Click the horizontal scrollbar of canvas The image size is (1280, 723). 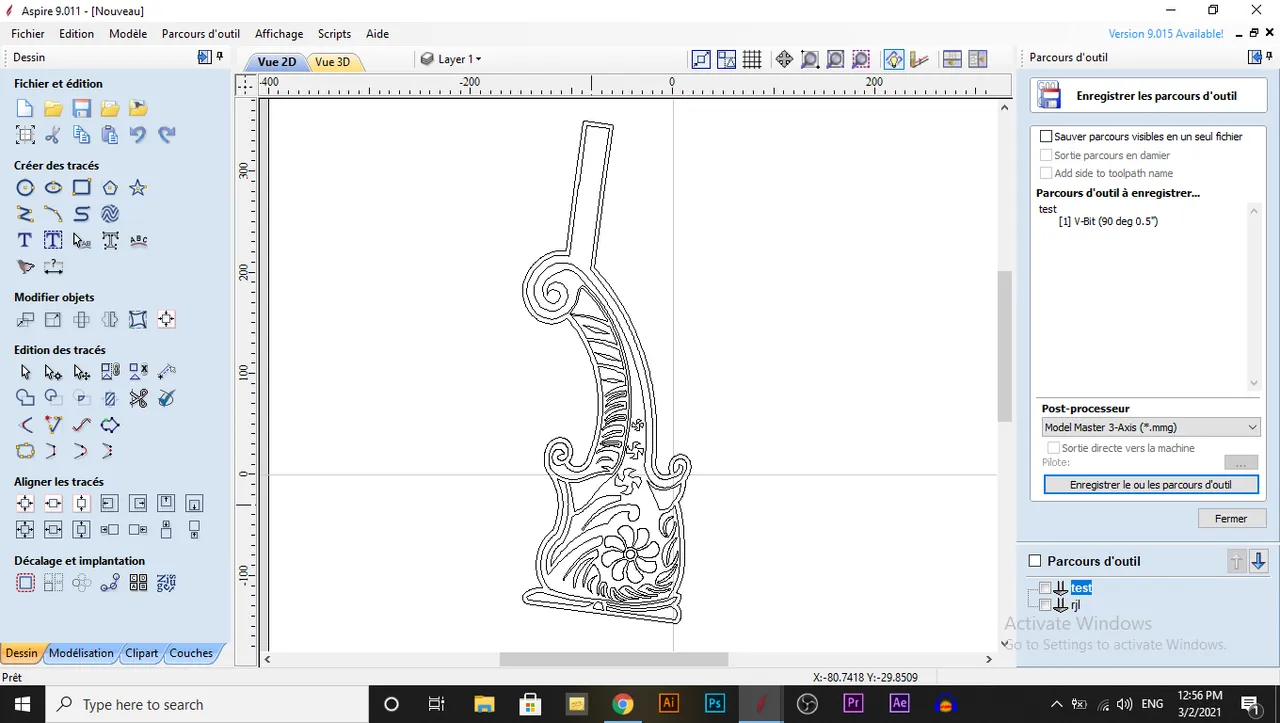[x=614, y=659]
